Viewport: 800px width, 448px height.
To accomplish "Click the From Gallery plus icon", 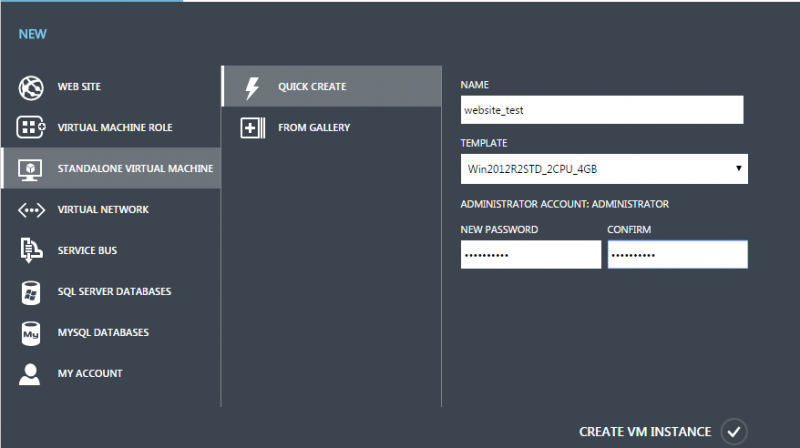I will [252, 128].
